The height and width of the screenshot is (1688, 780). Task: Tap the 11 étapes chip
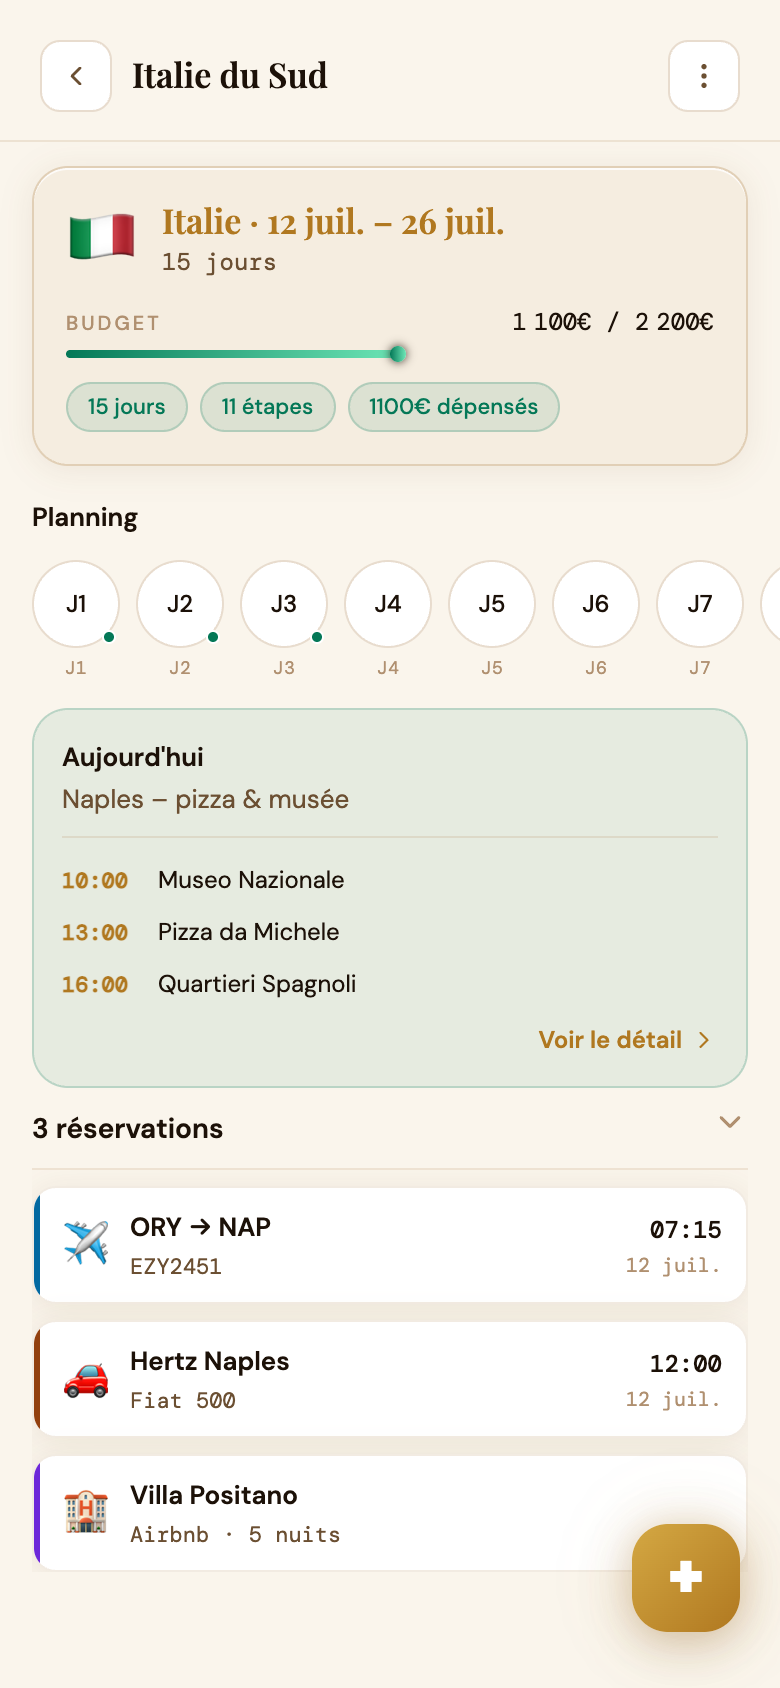(x=268, y=407)
